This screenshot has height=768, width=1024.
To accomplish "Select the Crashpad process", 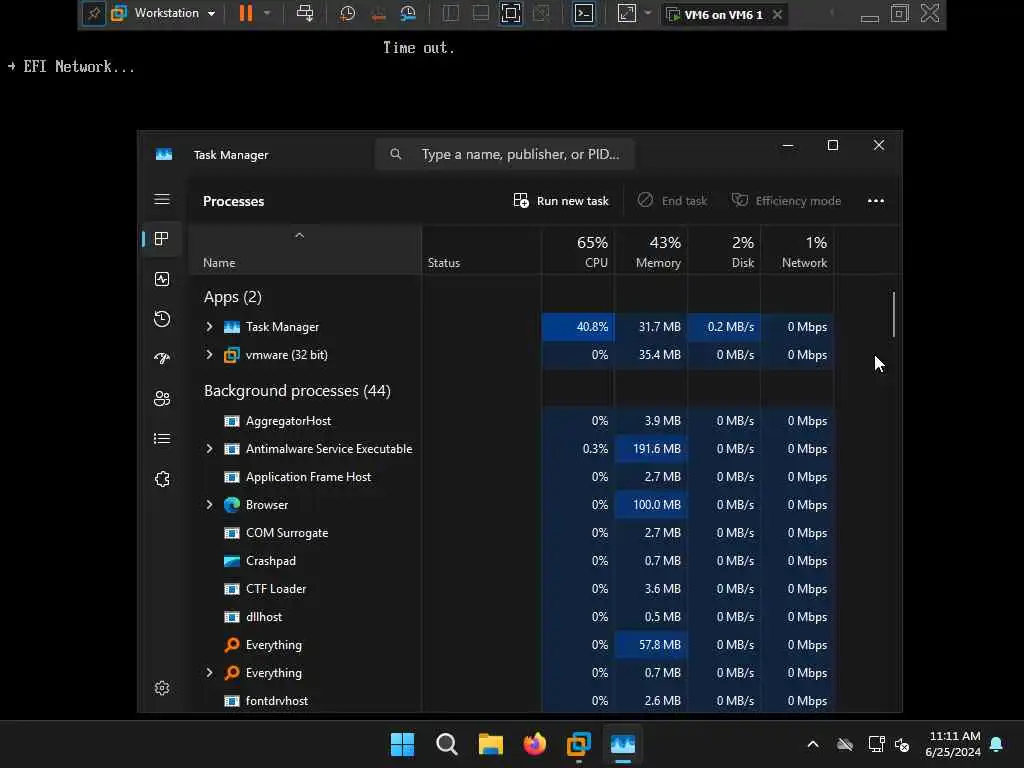I will (x=511, y=561).
